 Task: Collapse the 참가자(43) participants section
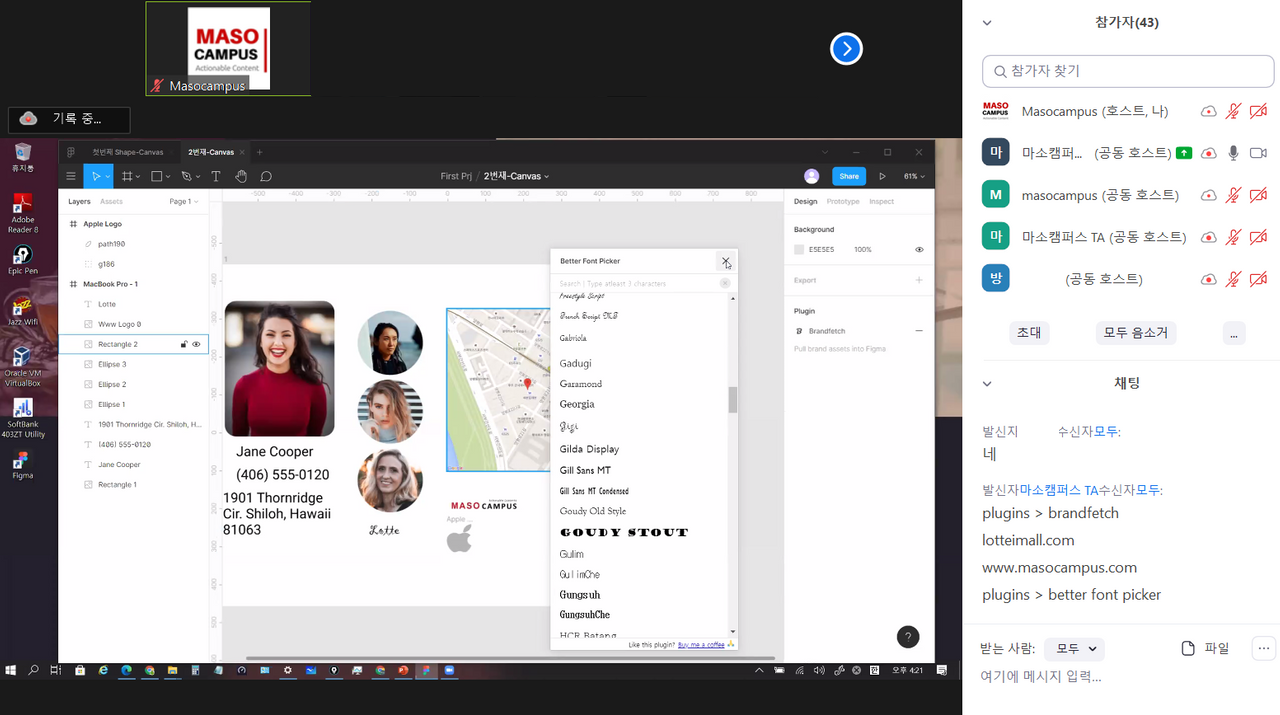(987, 23)
